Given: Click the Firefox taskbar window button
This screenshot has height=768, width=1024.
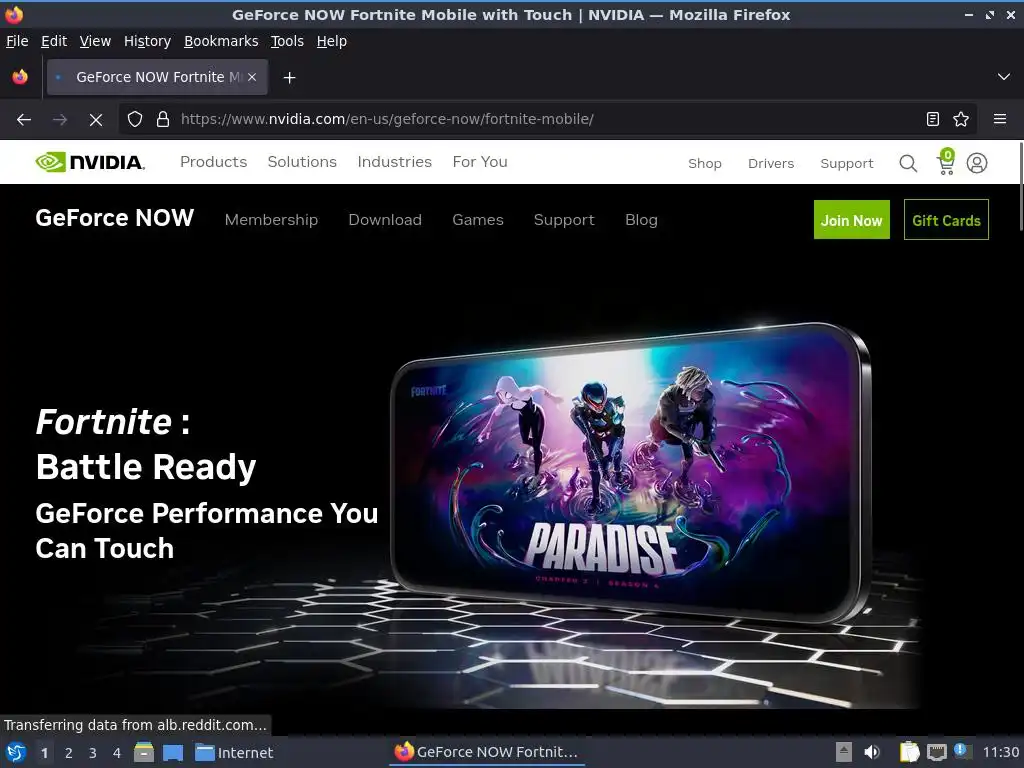Looking at the screenshot, I should tap(487, 752).
